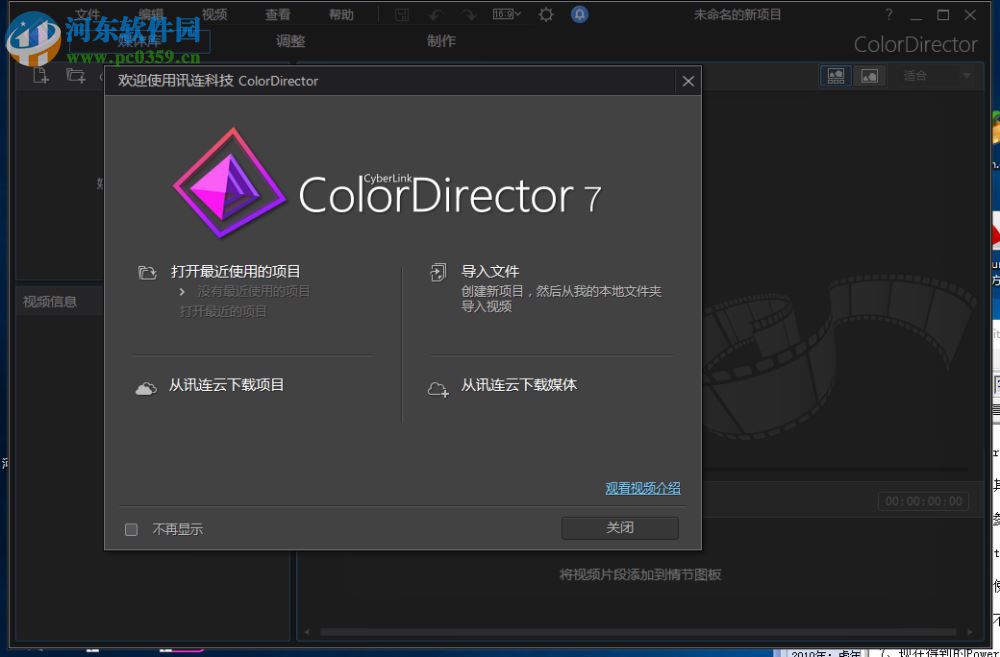
Task: Click the cloud icon next to 从讯连云下载项目
Action: [146, 387]
